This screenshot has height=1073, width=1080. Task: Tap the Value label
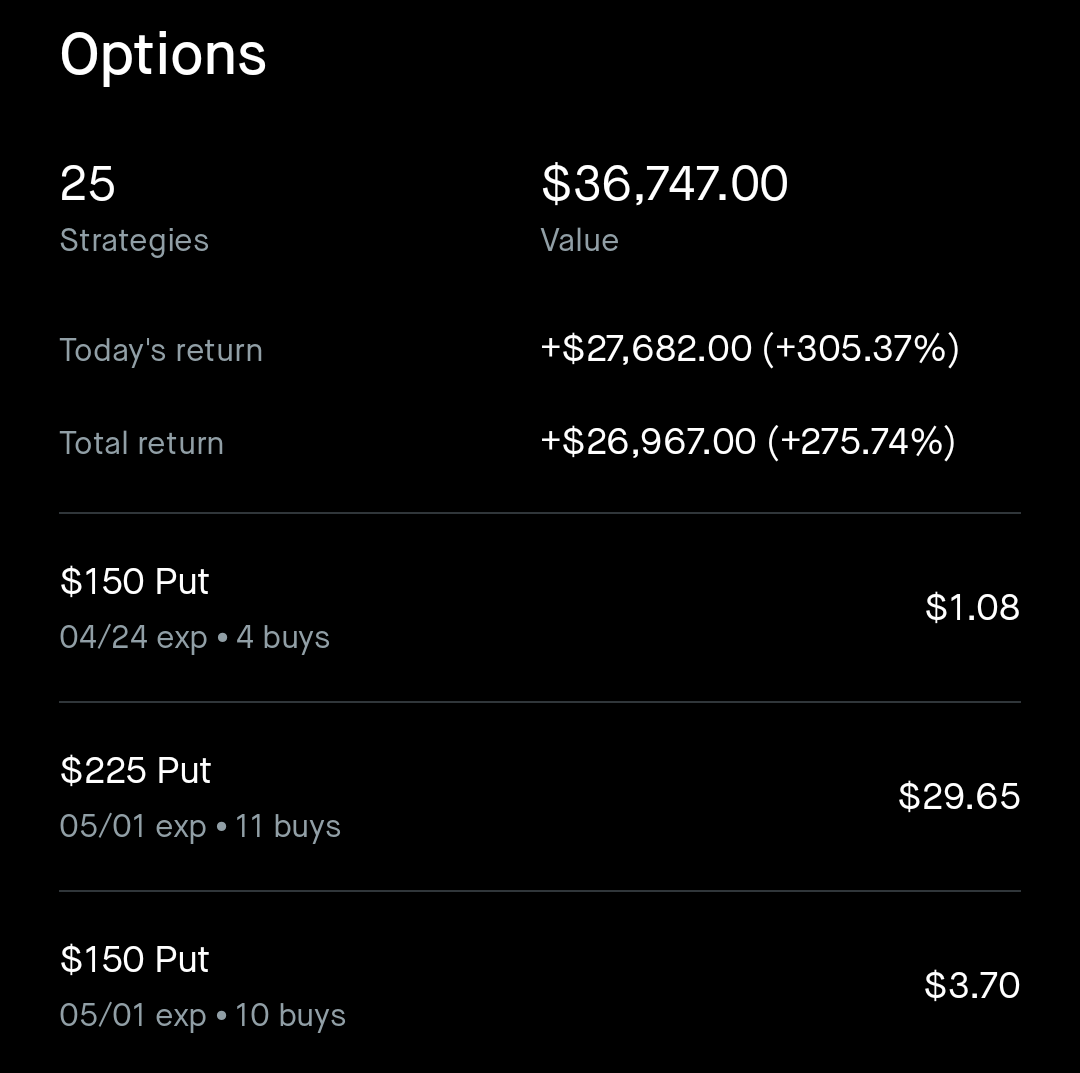point(579,241)
